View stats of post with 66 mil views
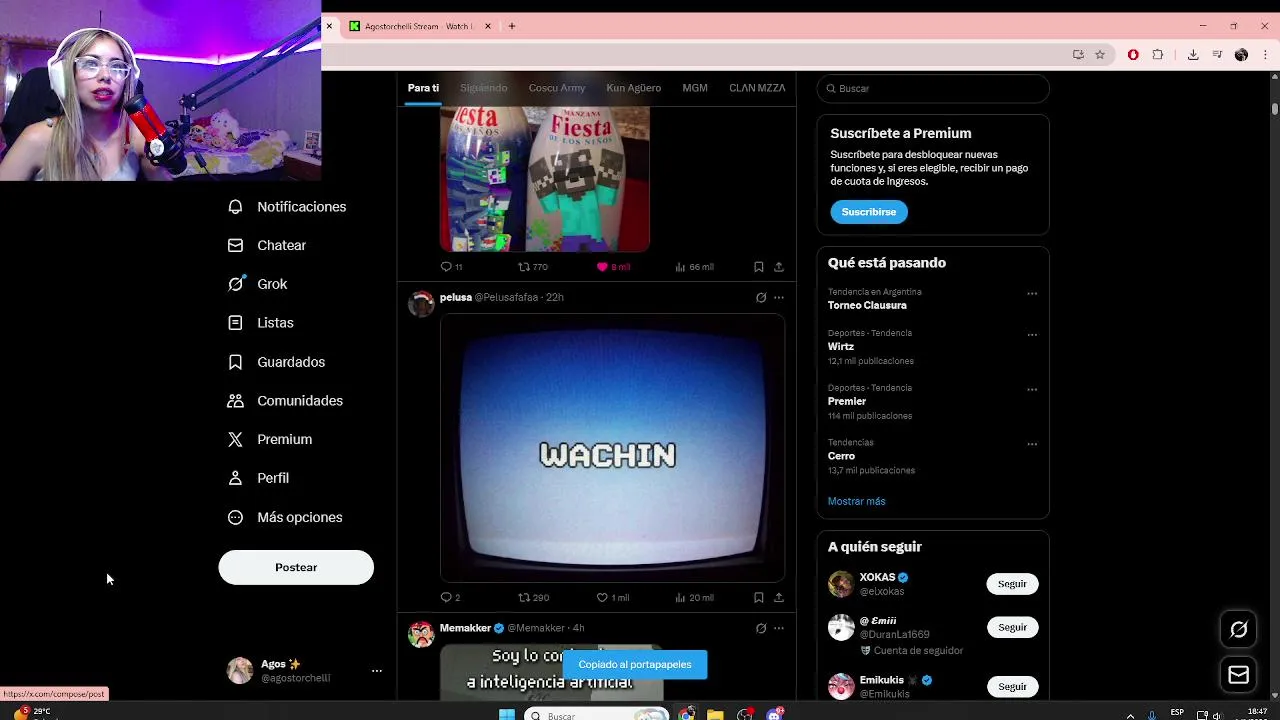1280x720 pixels. click(x=694, y=267)
